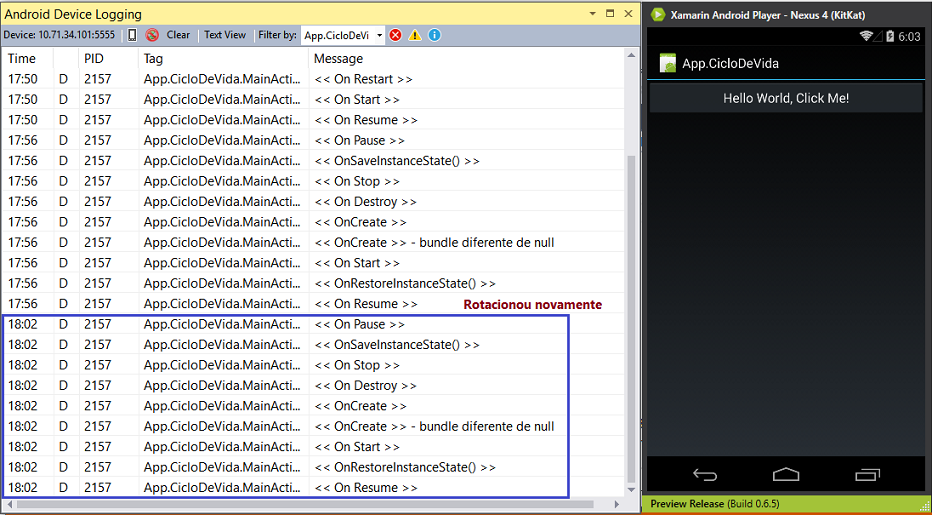Select the 18:02 OnRestoreInstanceState() message
Viewport: 932px width, 515px height.
pyautogui.click(x=404, y=467)
